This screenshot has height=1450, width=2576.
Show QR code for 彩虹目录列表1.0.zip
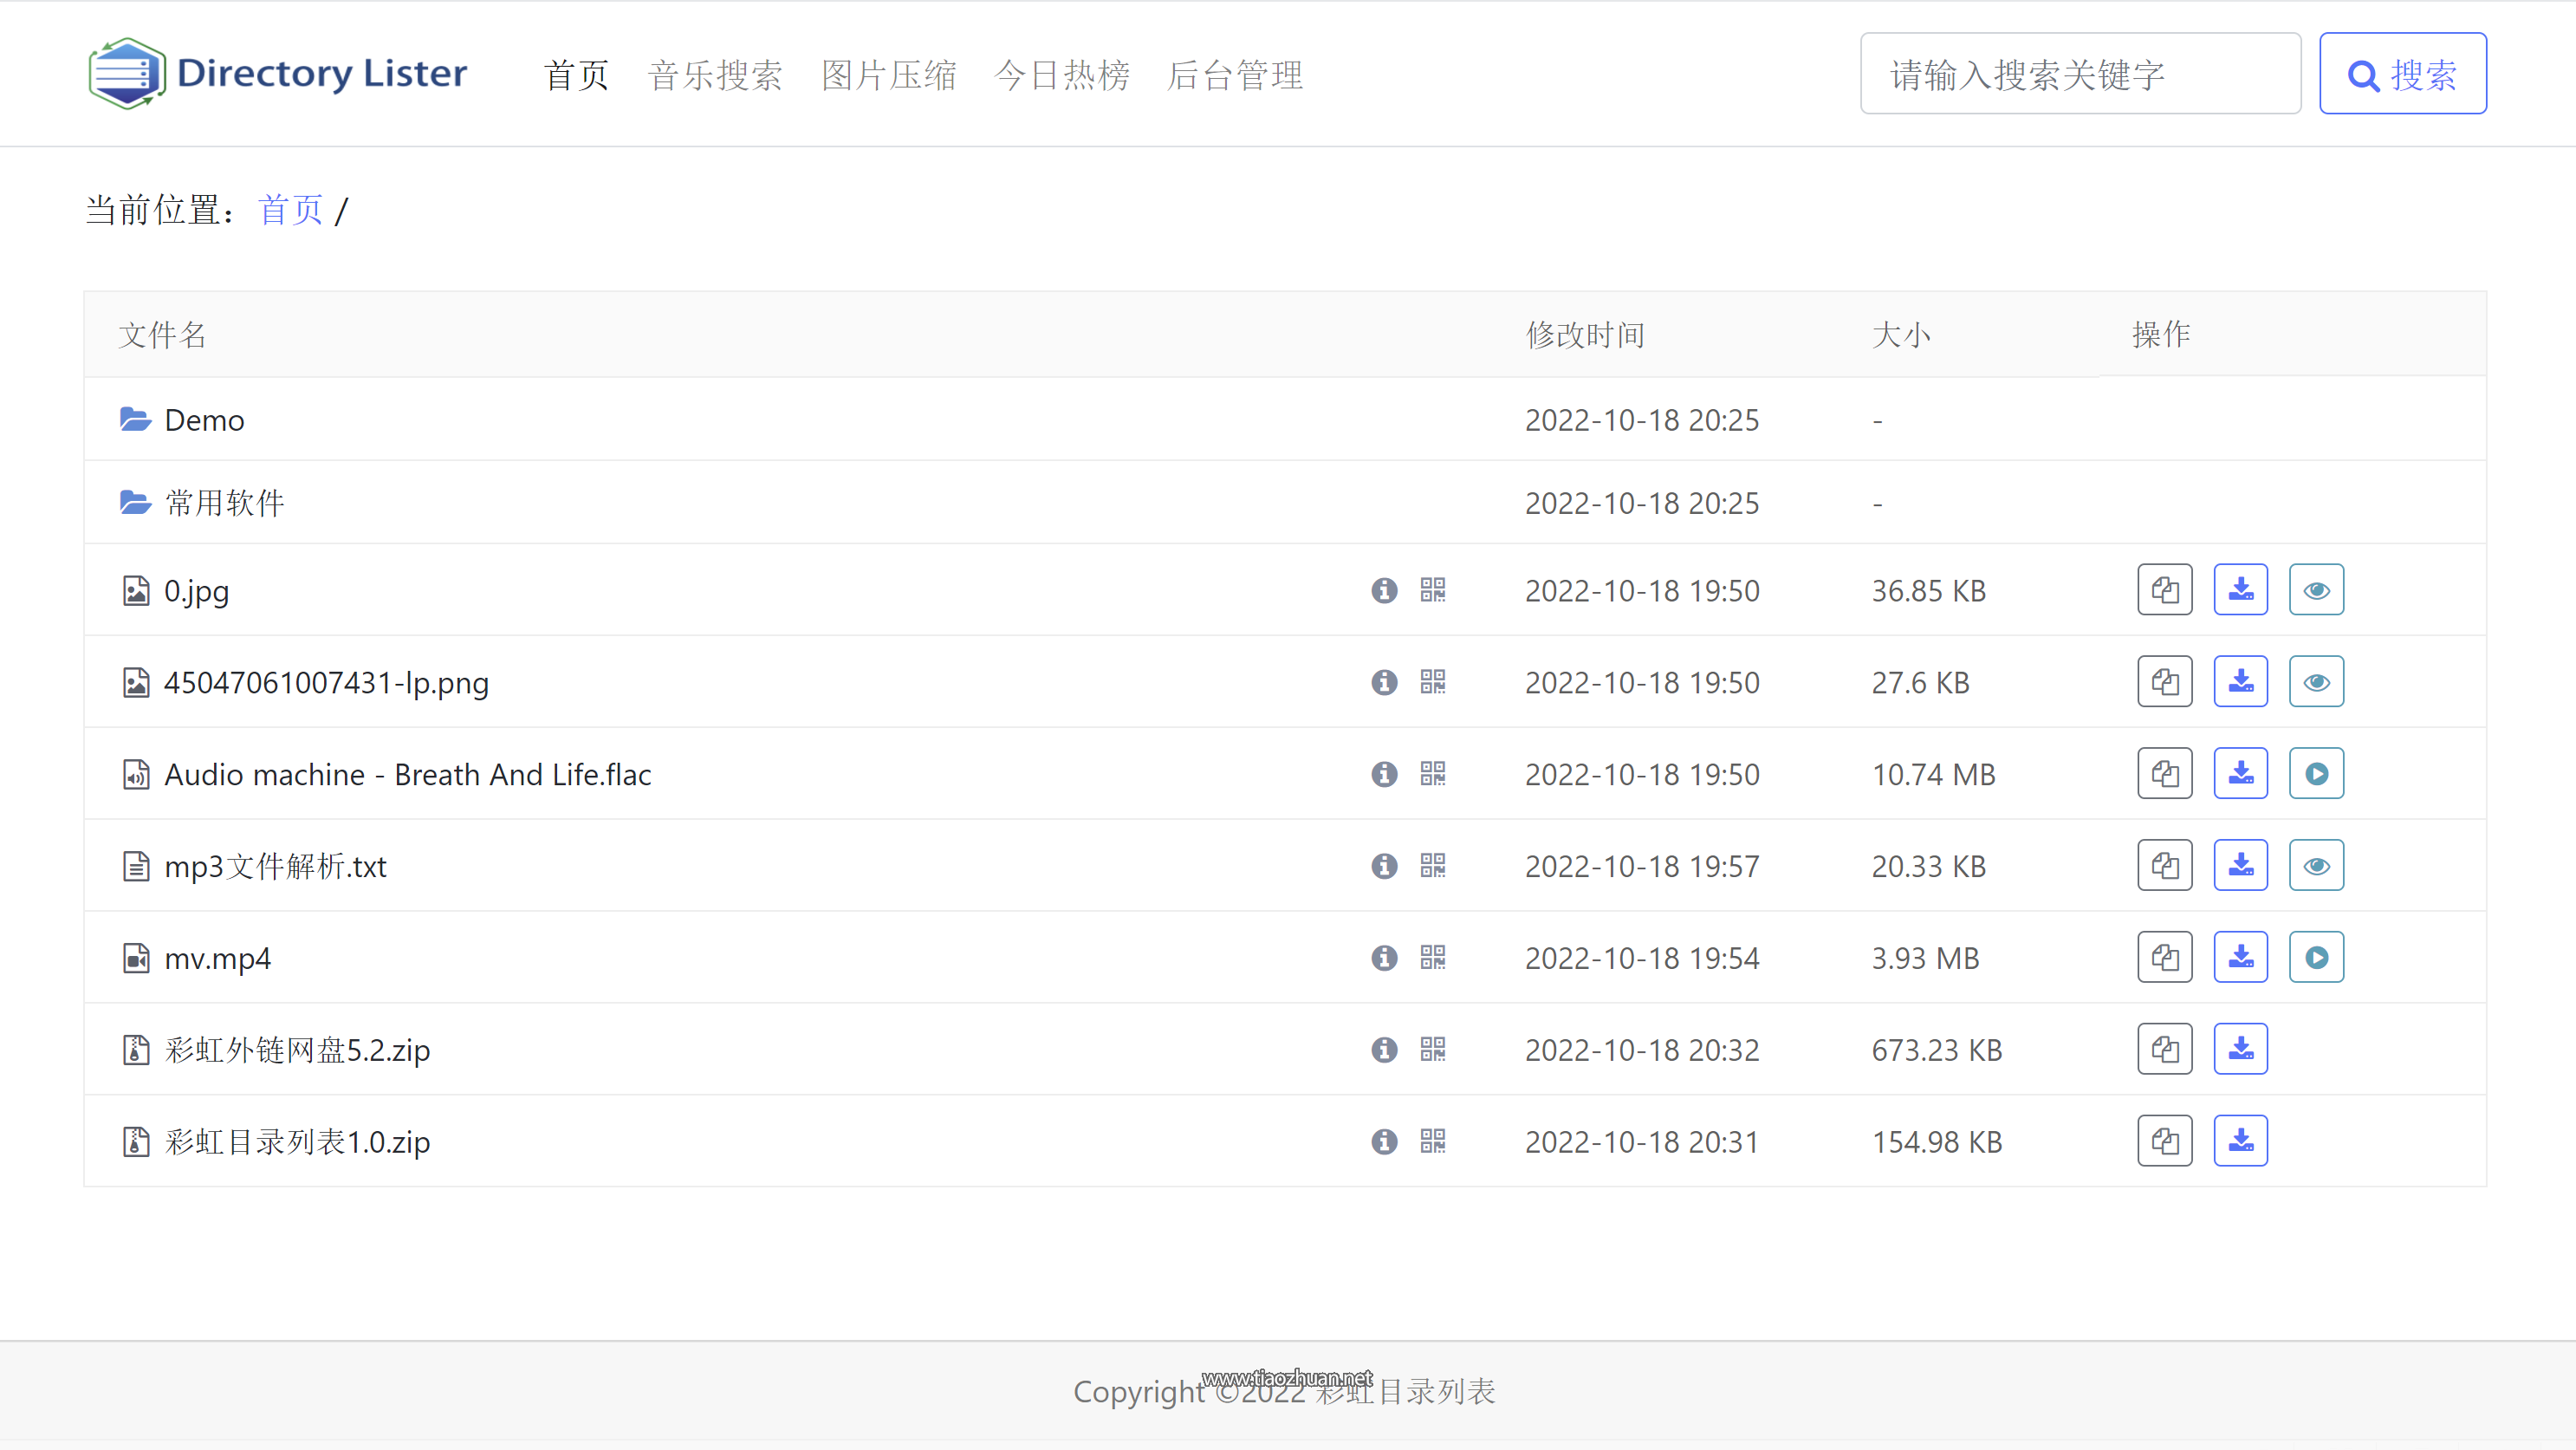1432,1142
